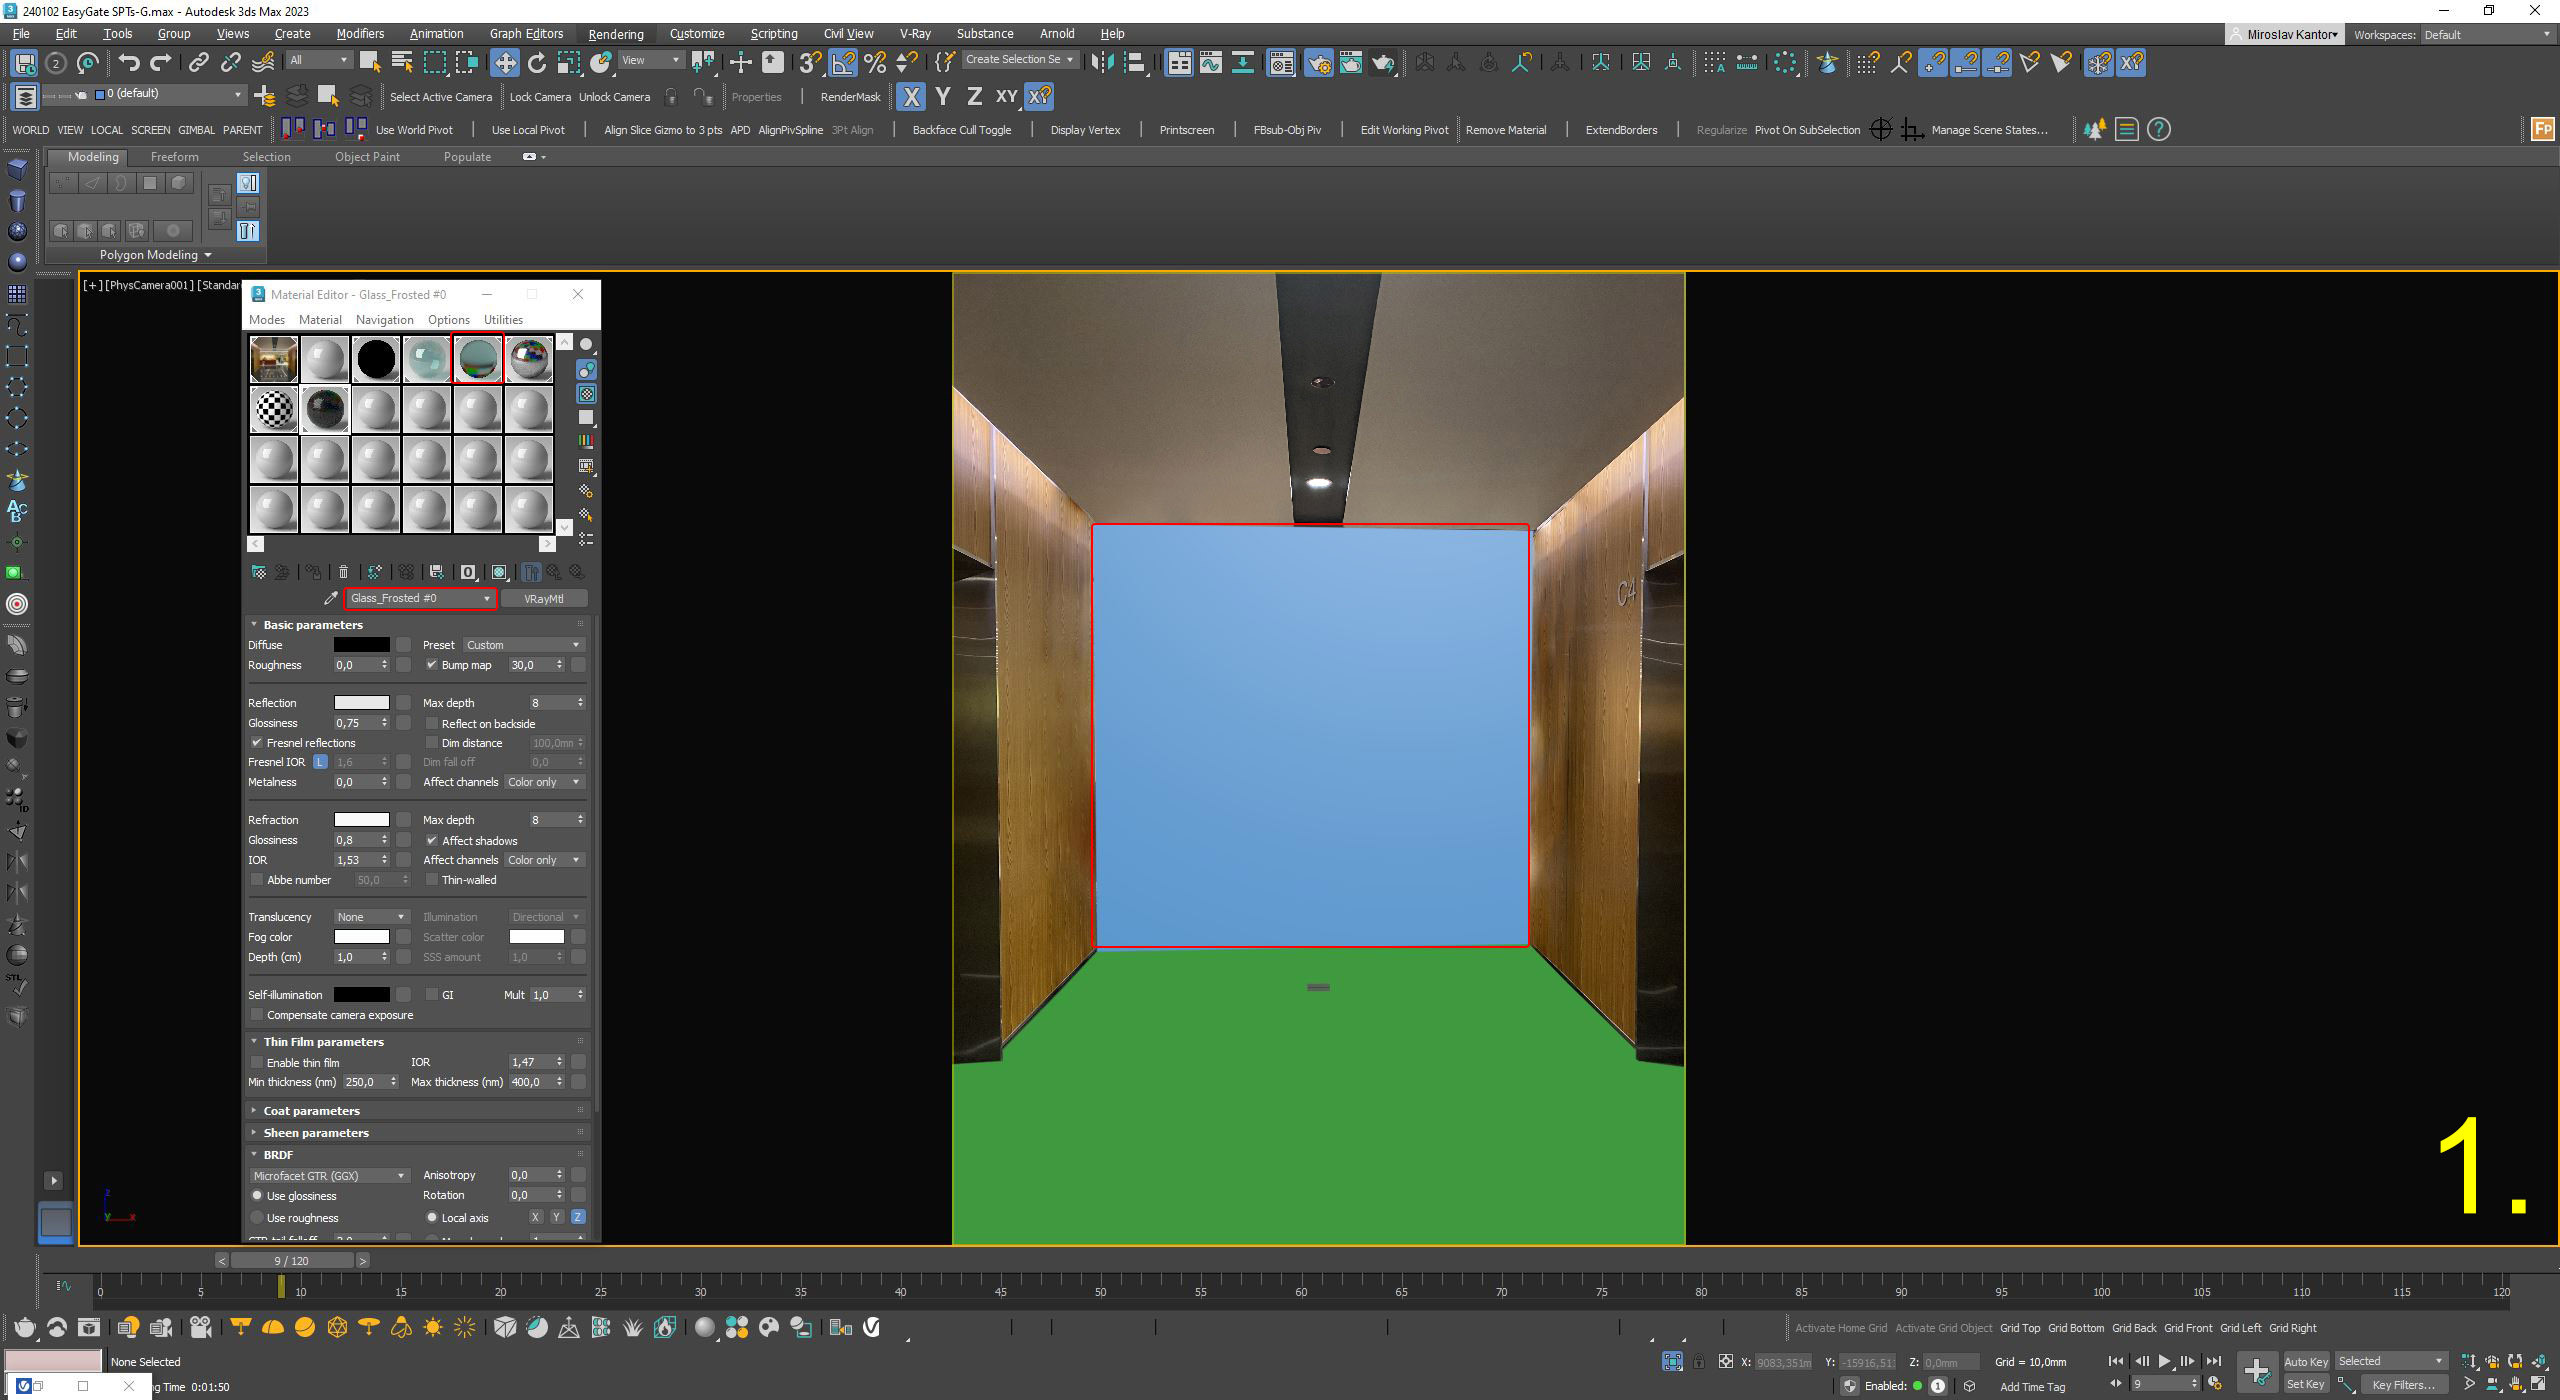Restrict transform to X axis
2560x1400 pixels.
point(910,97)
